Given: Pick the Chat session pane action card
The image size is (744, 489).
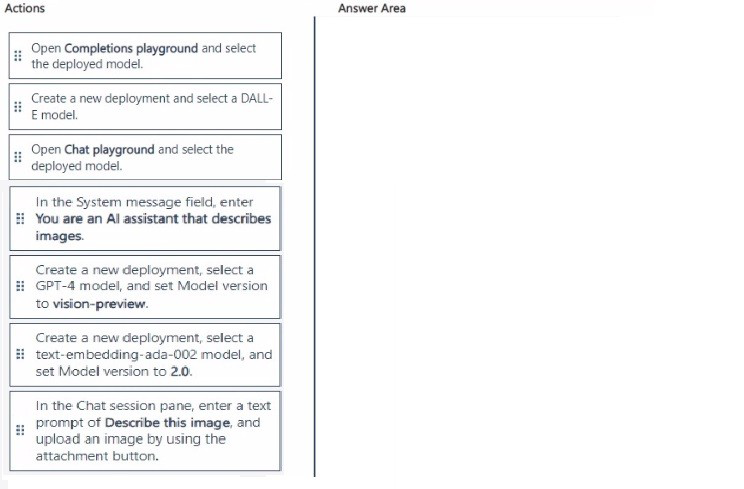Looking at the screenshot, I should pyautogui.click(x=150, y=430).
